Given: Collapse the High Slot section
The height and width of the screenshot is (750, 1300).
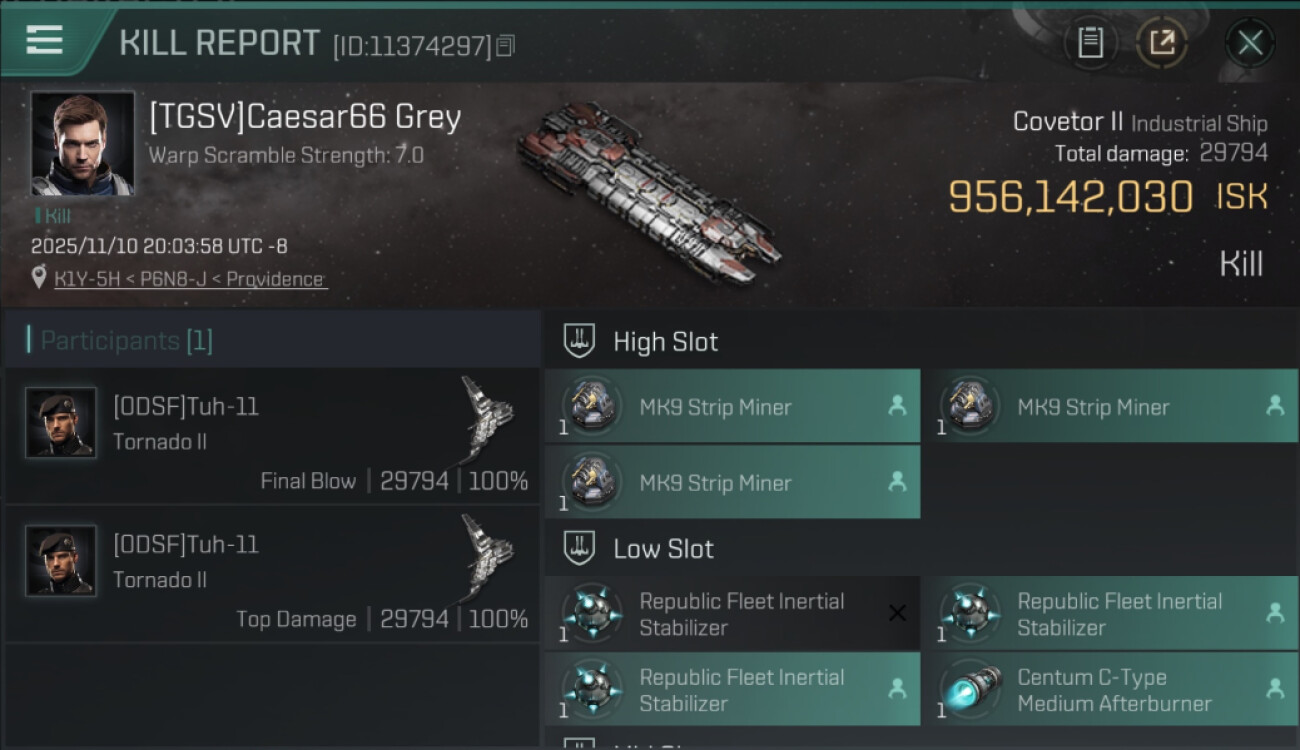Looking at the screenshot, I should click(x=580, y=341).
